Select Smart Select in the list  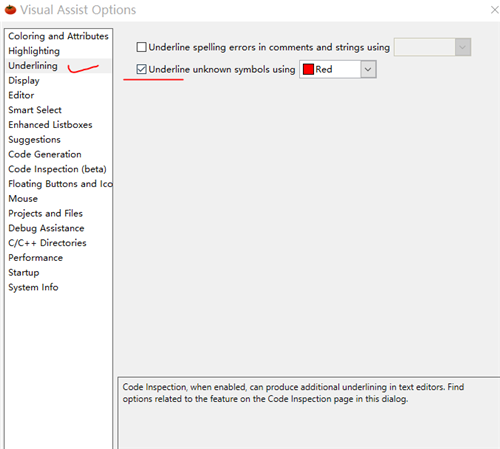coord(35,110)
